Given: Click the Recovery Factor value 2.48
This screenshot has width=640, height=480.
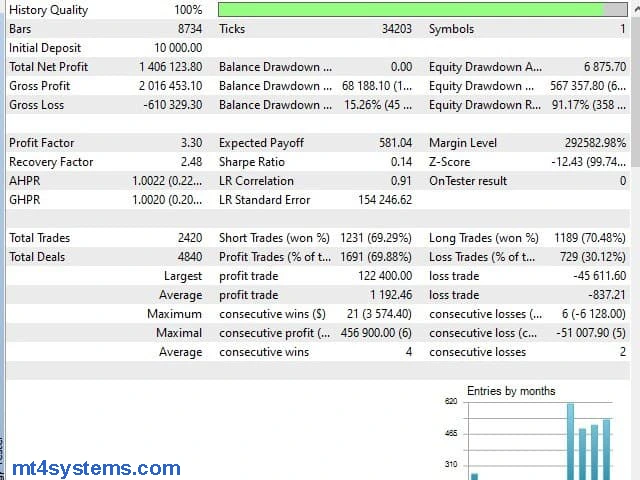Looking at the screenshot, I should (189, 162).
